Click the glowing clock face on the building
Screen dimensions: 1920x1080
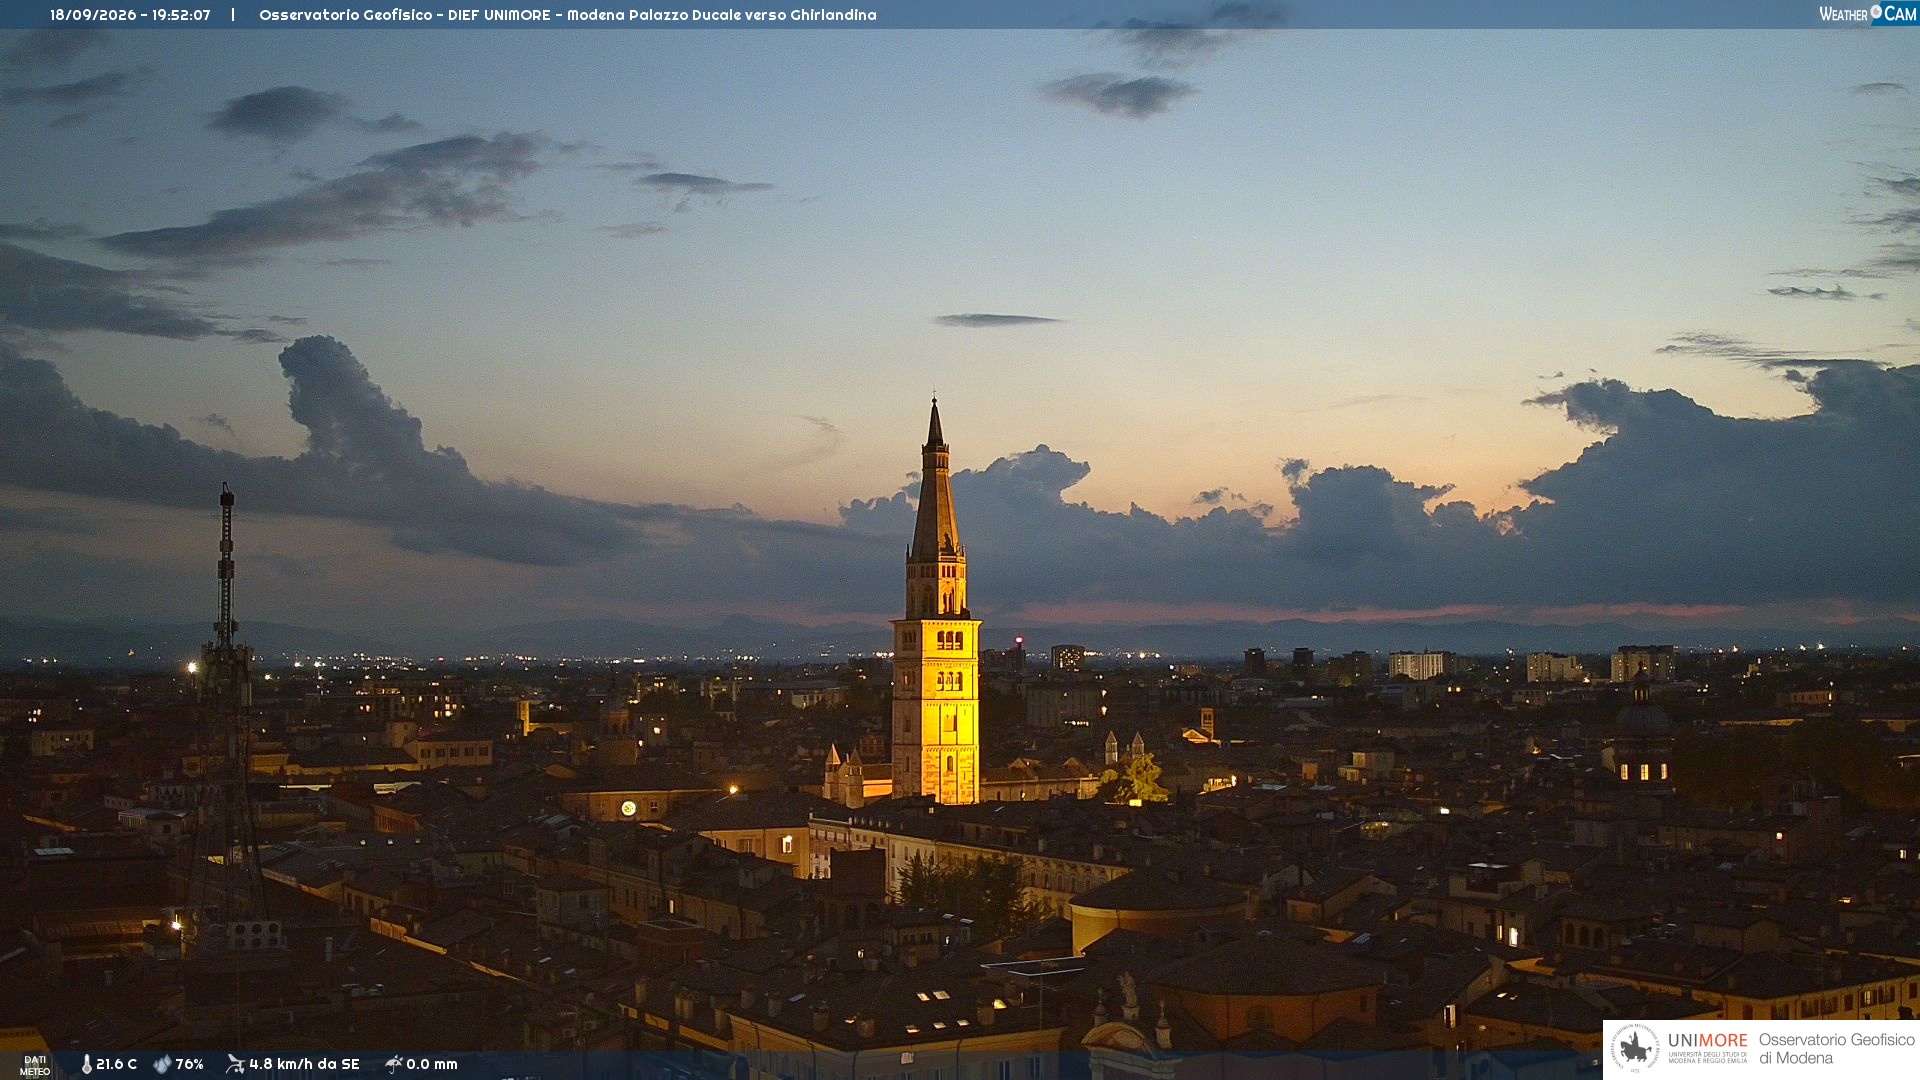coord(628,808)
